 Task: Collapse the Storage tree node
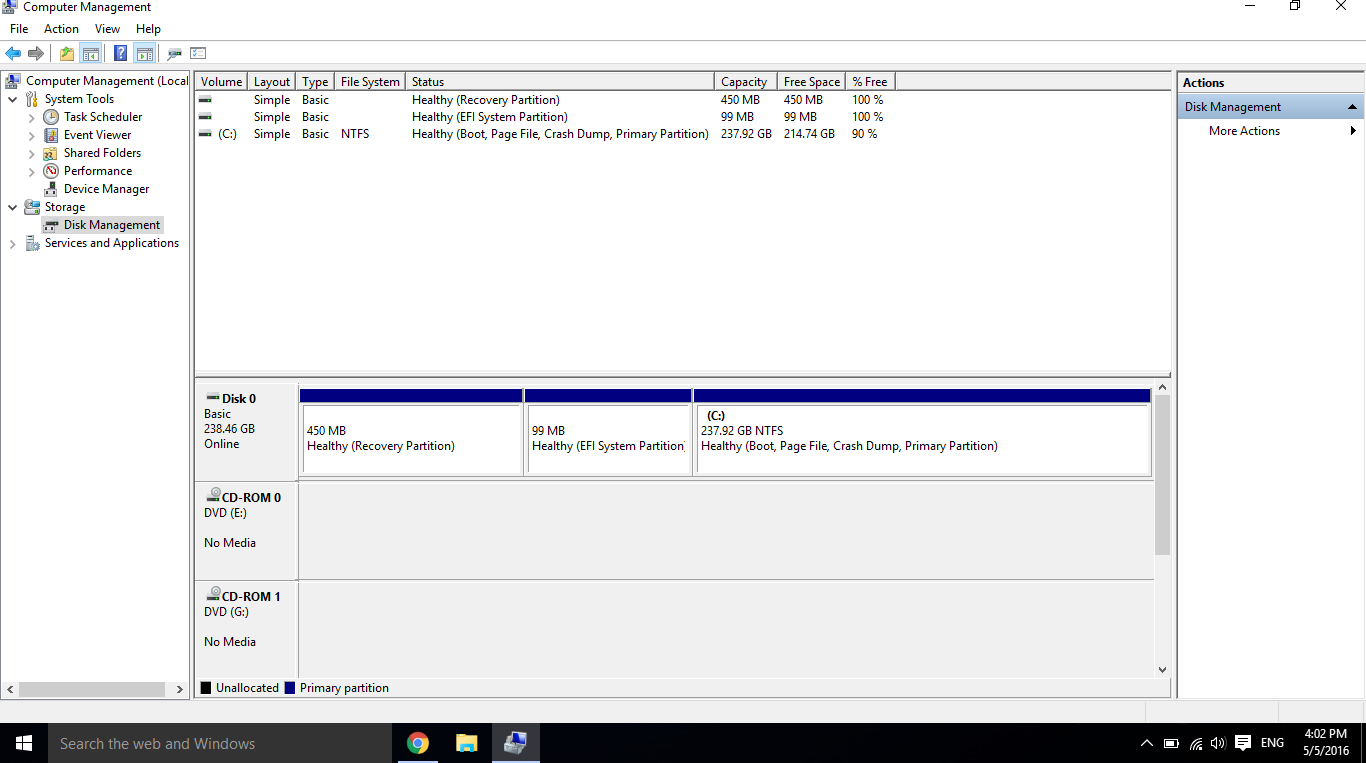click(12, 207)
